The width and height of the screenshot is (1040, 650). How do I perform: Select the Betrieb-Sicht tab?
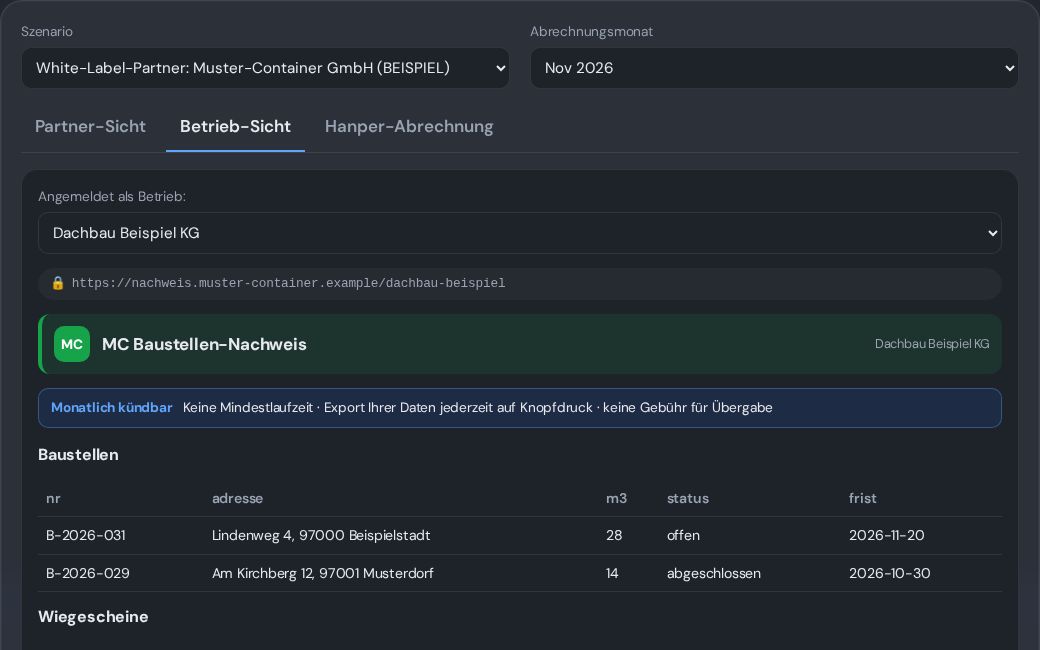[x=235, y=126]
